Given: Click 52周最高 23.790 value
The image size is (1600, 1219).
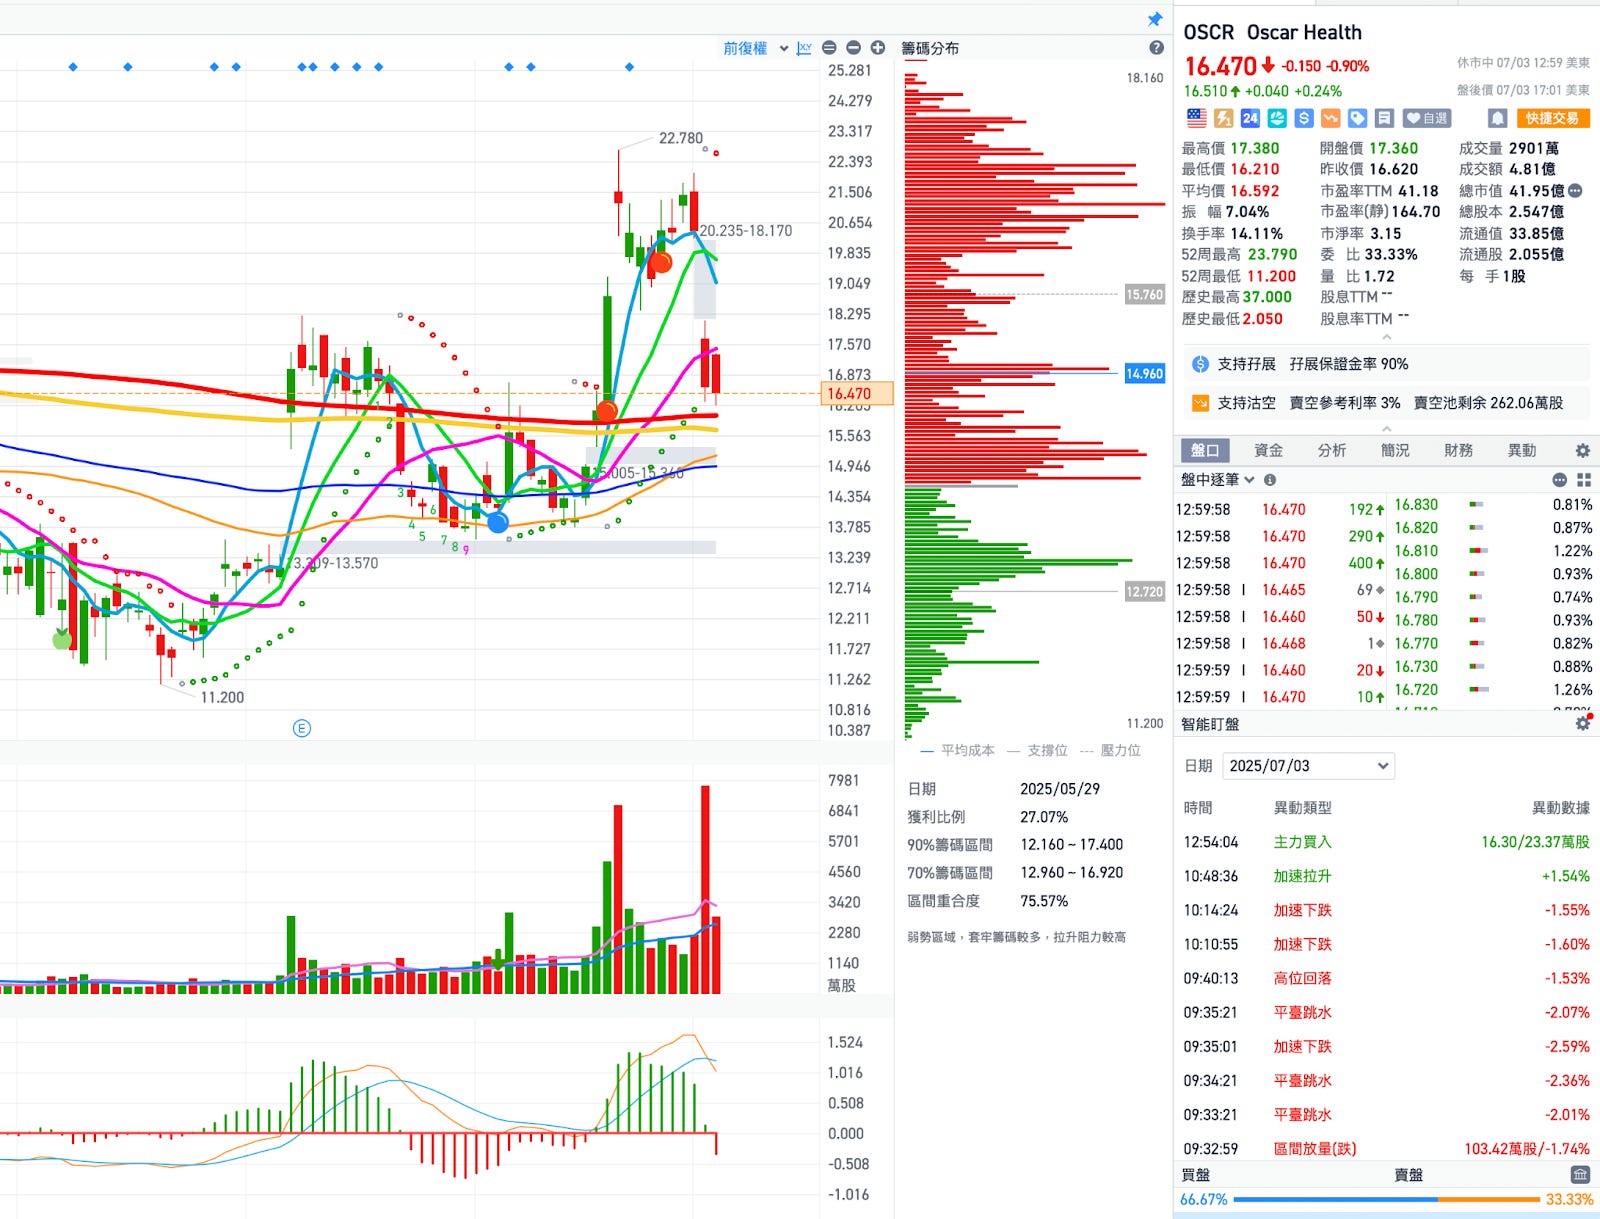Looking at the screenshot, I should coord(1272,255).
